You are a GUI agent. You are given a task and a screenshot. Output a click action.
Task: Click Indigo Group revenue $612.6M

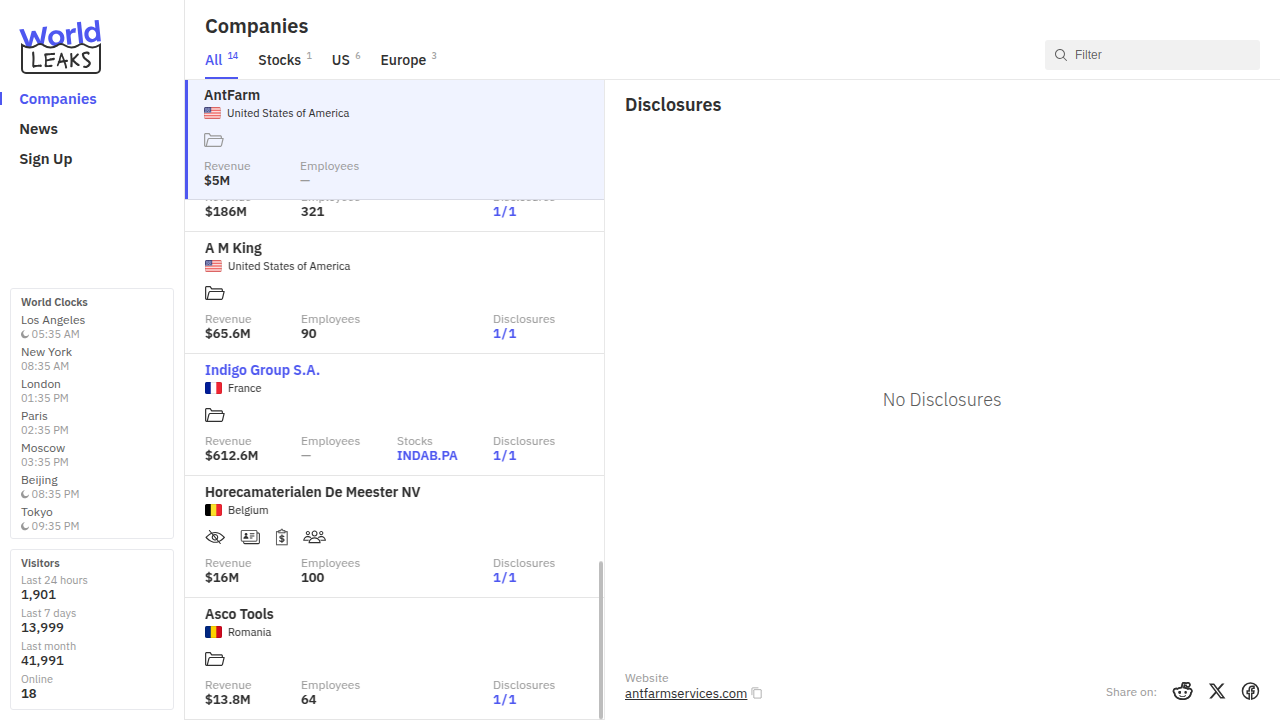point(232,456)
